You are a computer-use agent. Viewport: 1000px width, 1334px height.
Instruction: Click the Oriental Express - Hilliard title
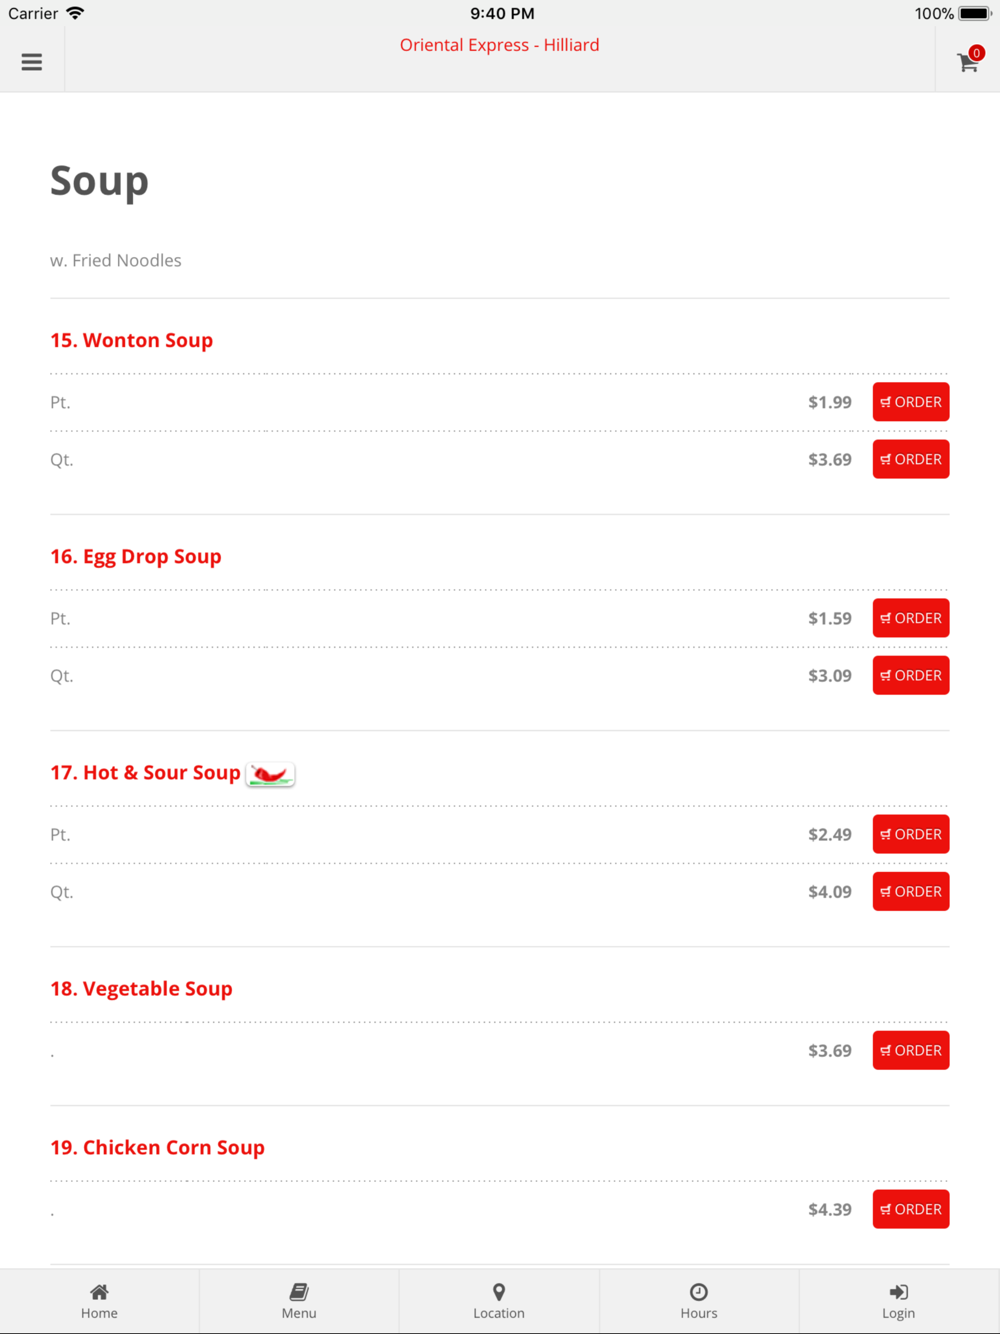click(x=500, y=45)
